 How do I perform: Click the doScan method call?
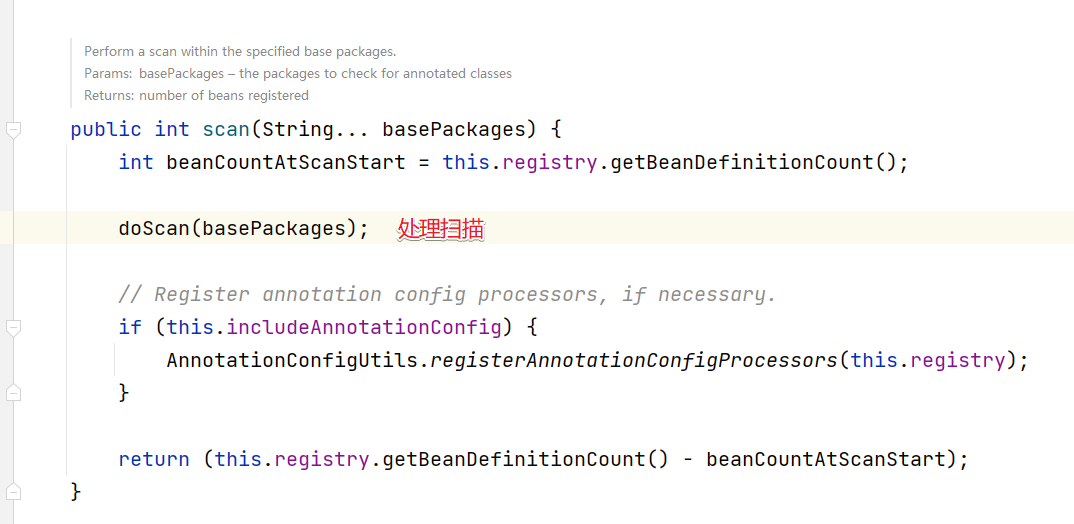[154, 228]
